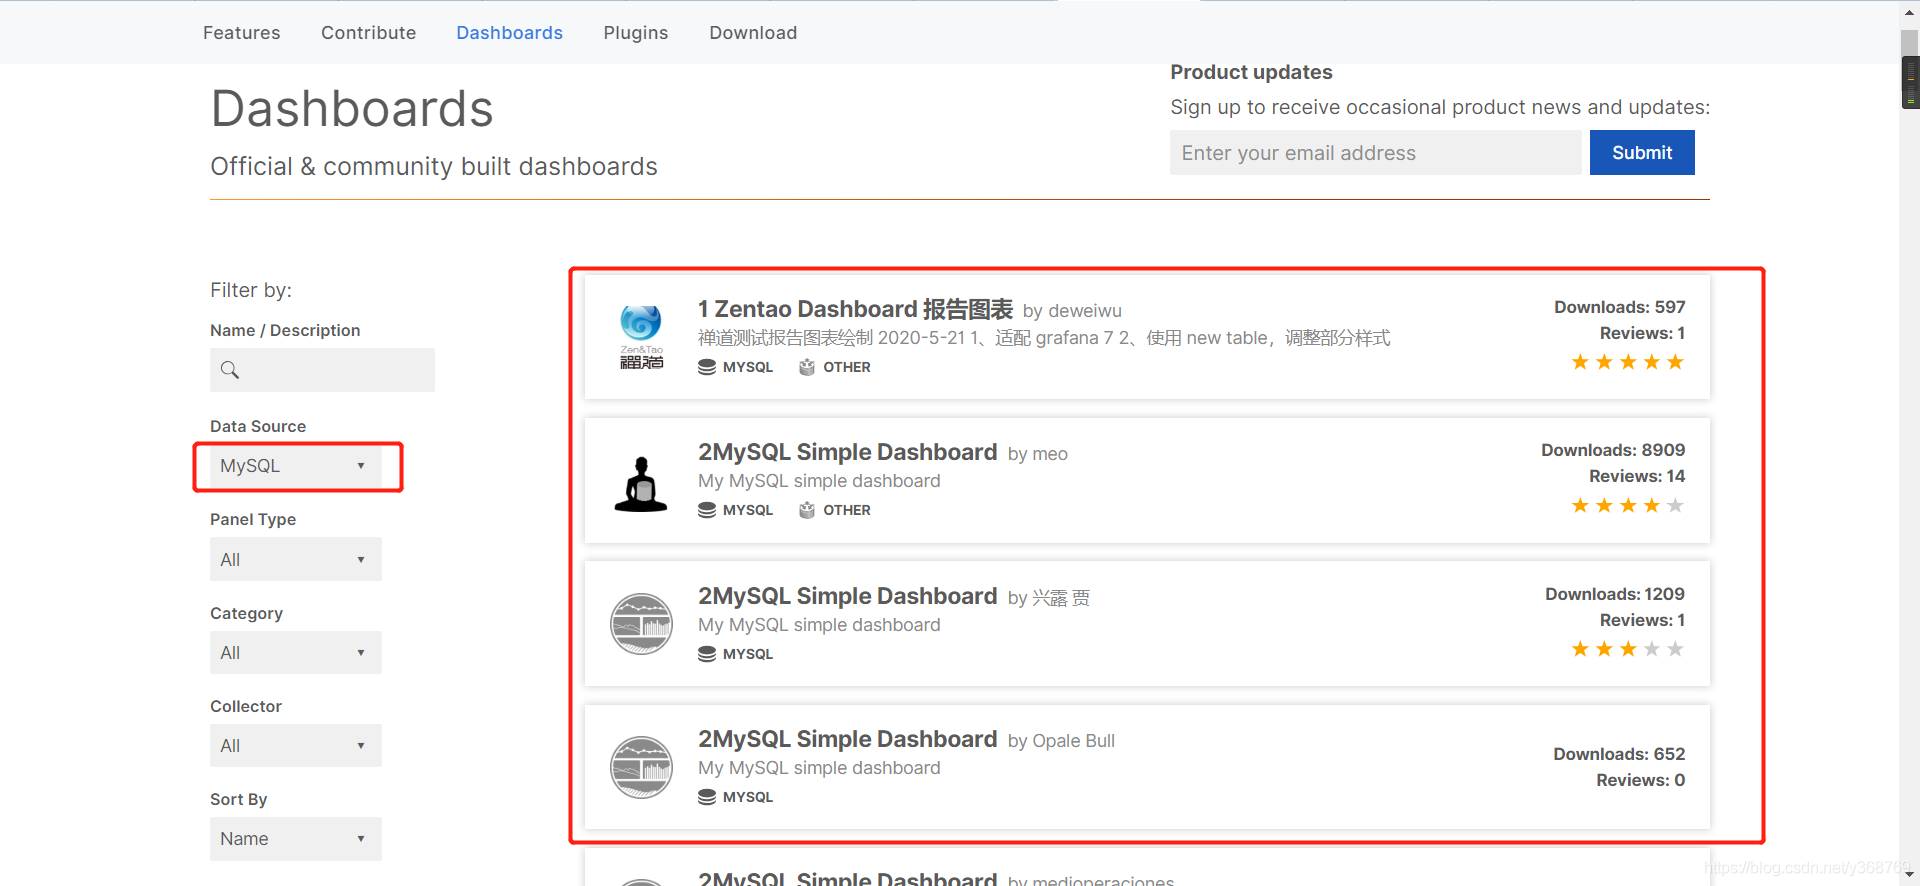This screenshot has width=1920, height=886.
Task: Submit the product updates email form
Action: click(1642, 153)
